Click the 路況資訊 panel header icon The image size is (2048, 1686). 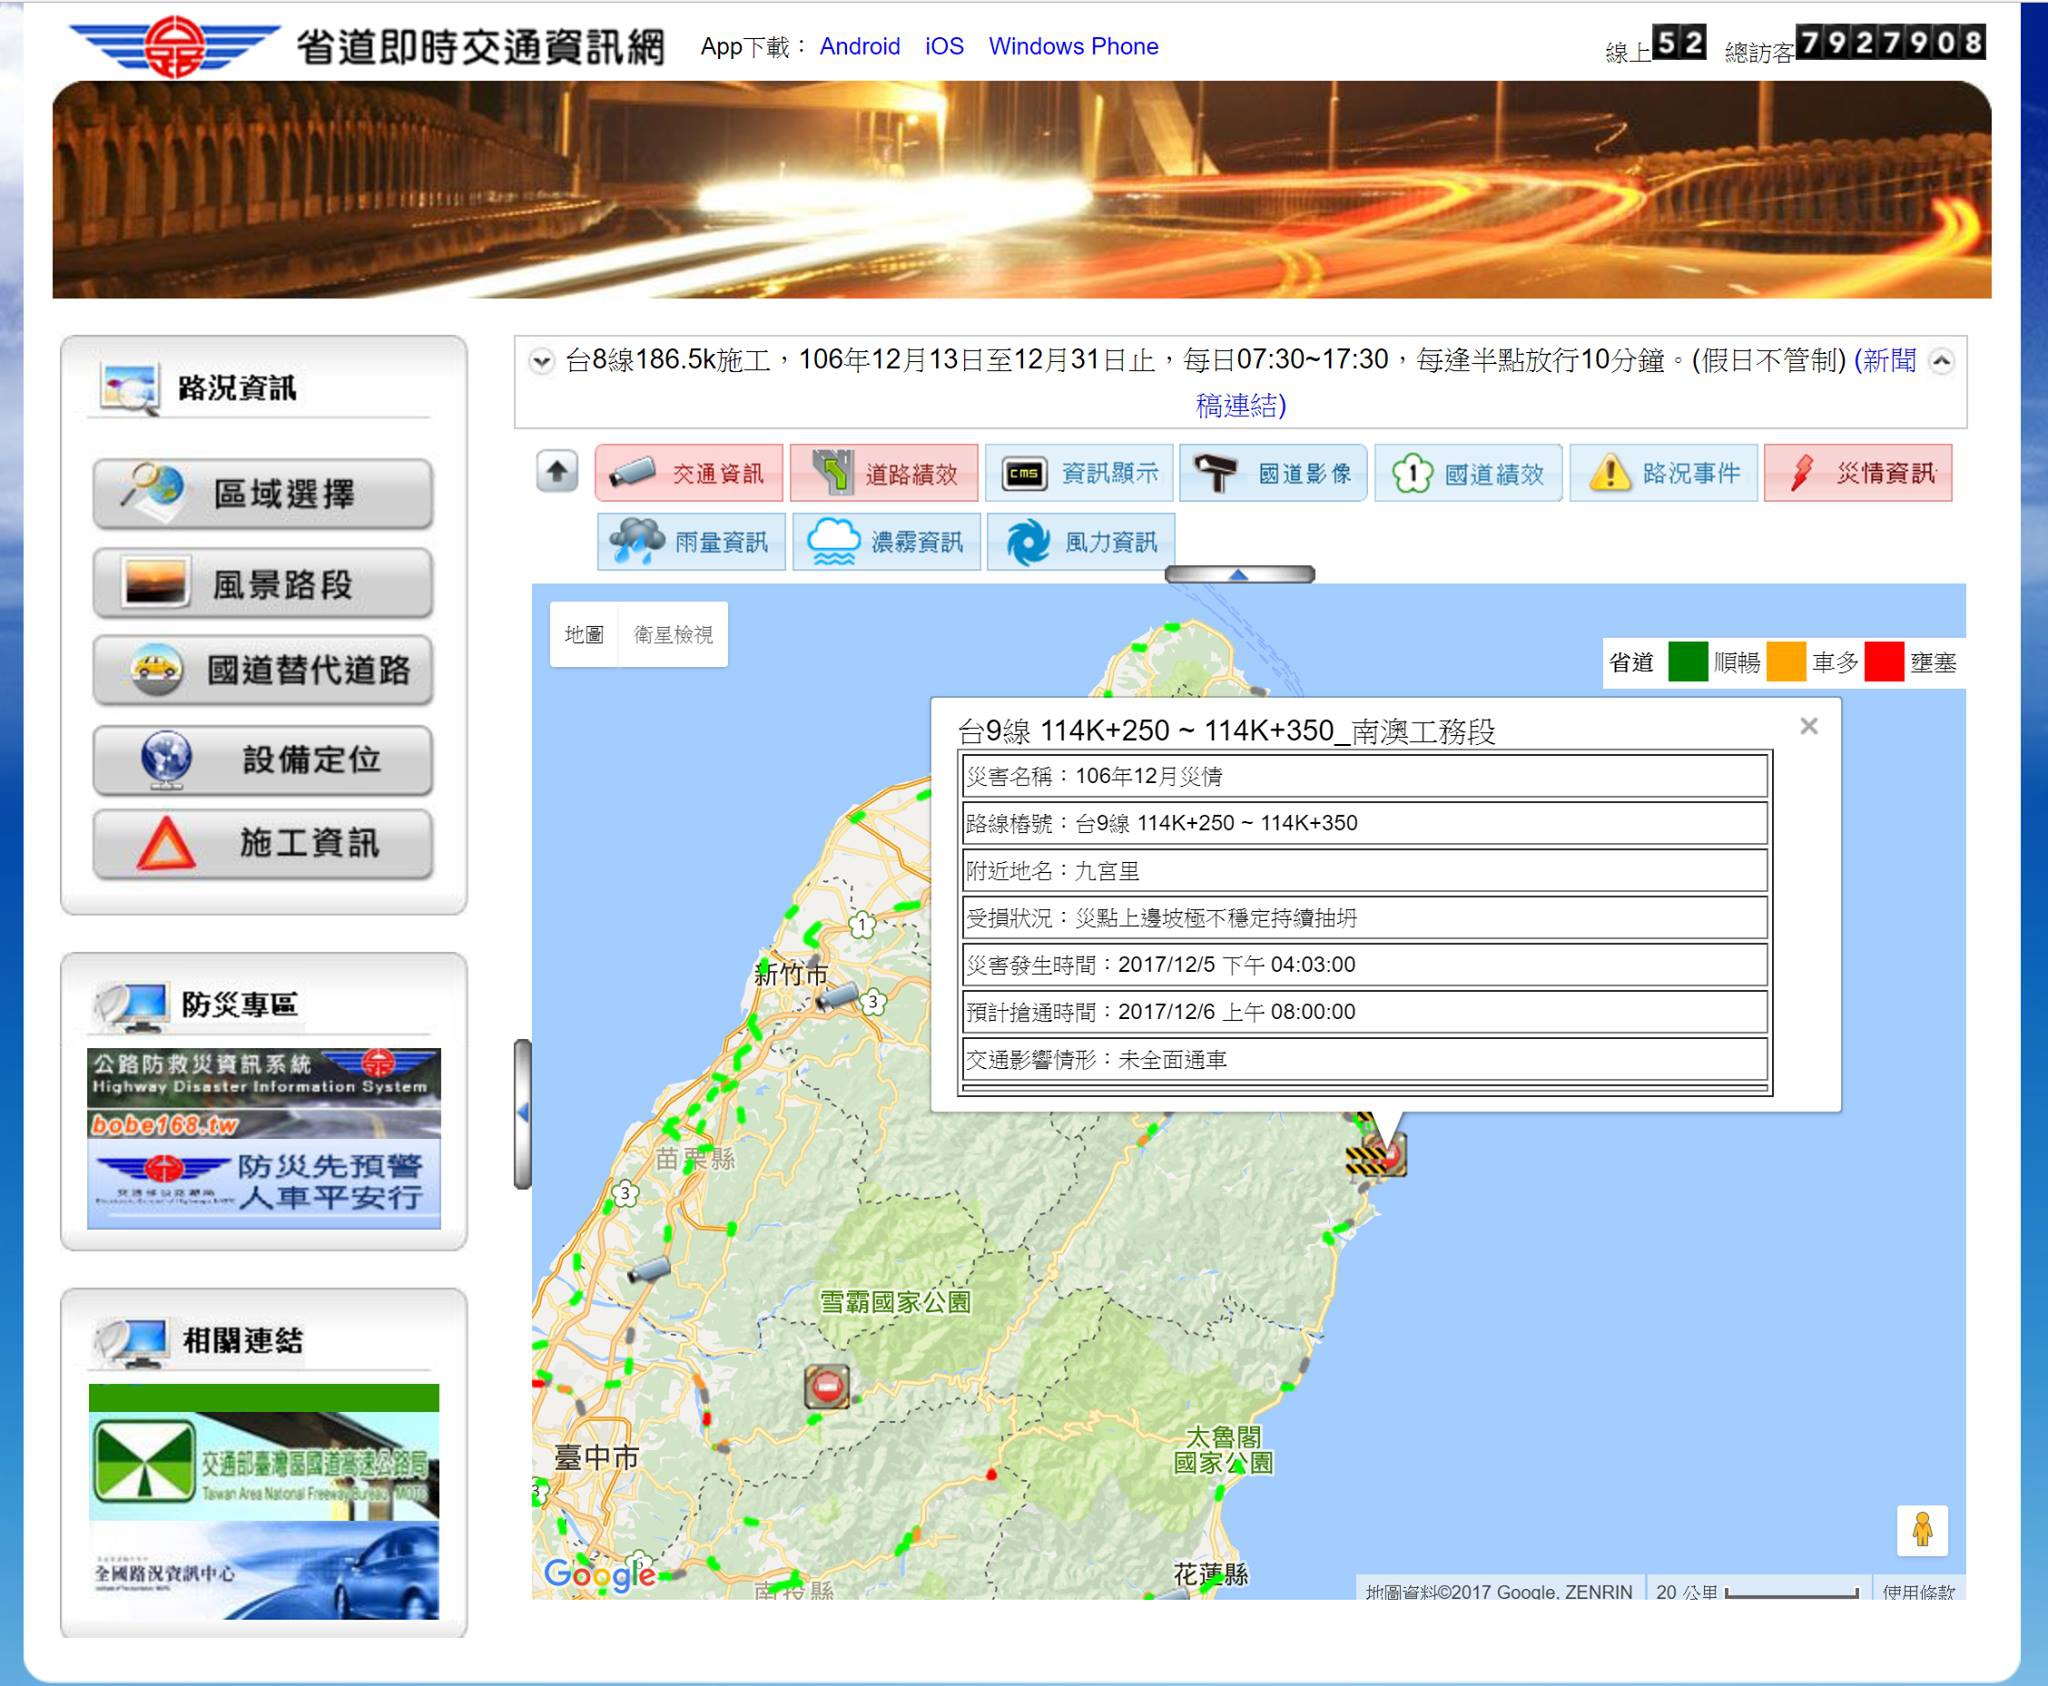(x=128, y=389)
